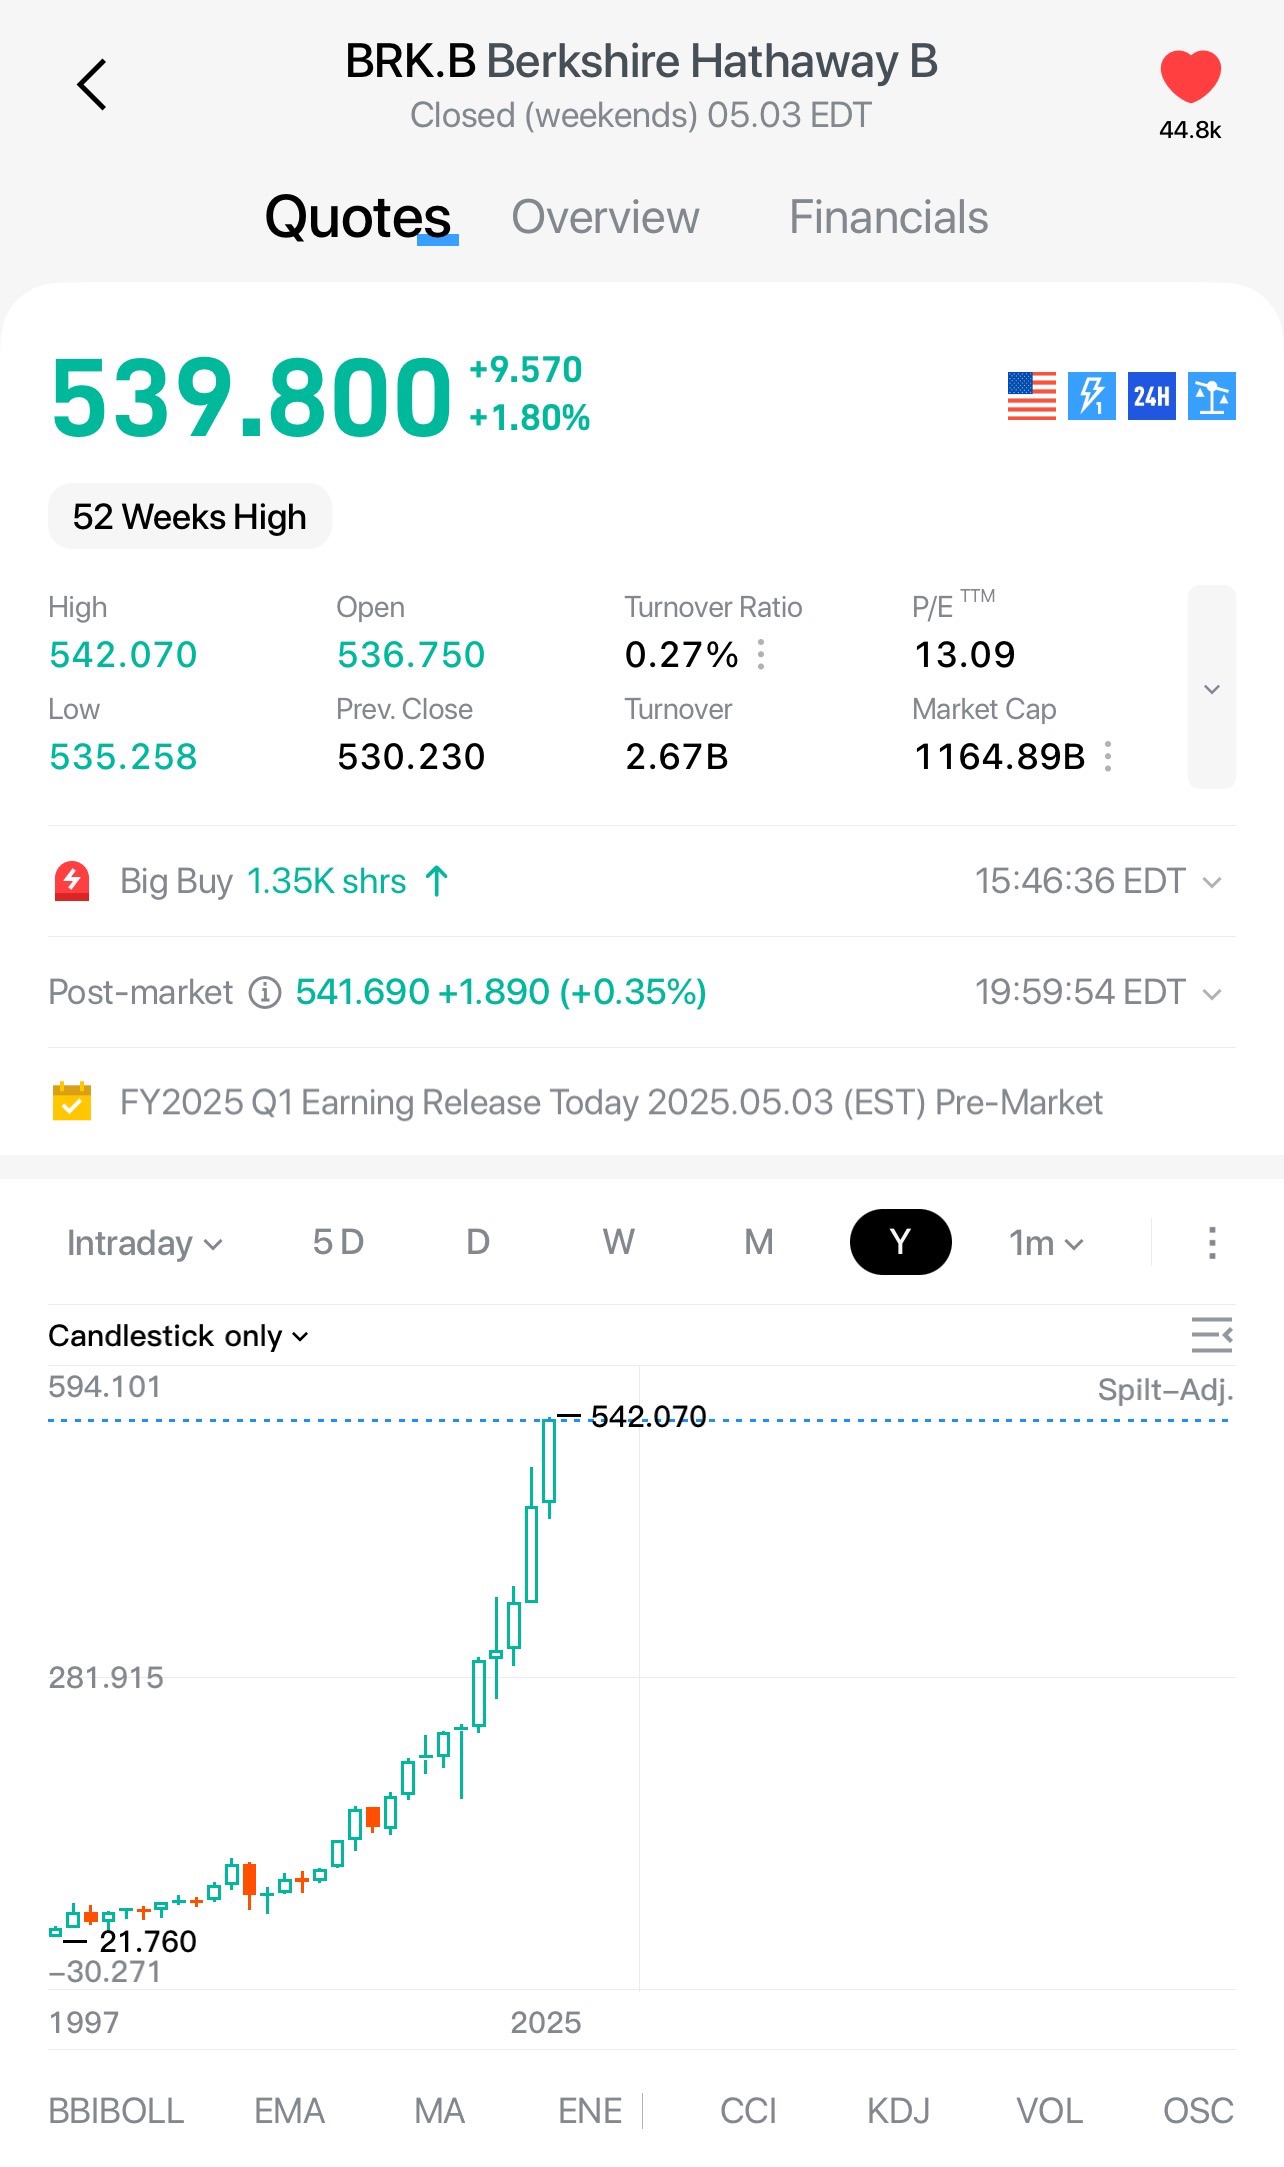Select the KDJ indicator

click(898, 2111)
